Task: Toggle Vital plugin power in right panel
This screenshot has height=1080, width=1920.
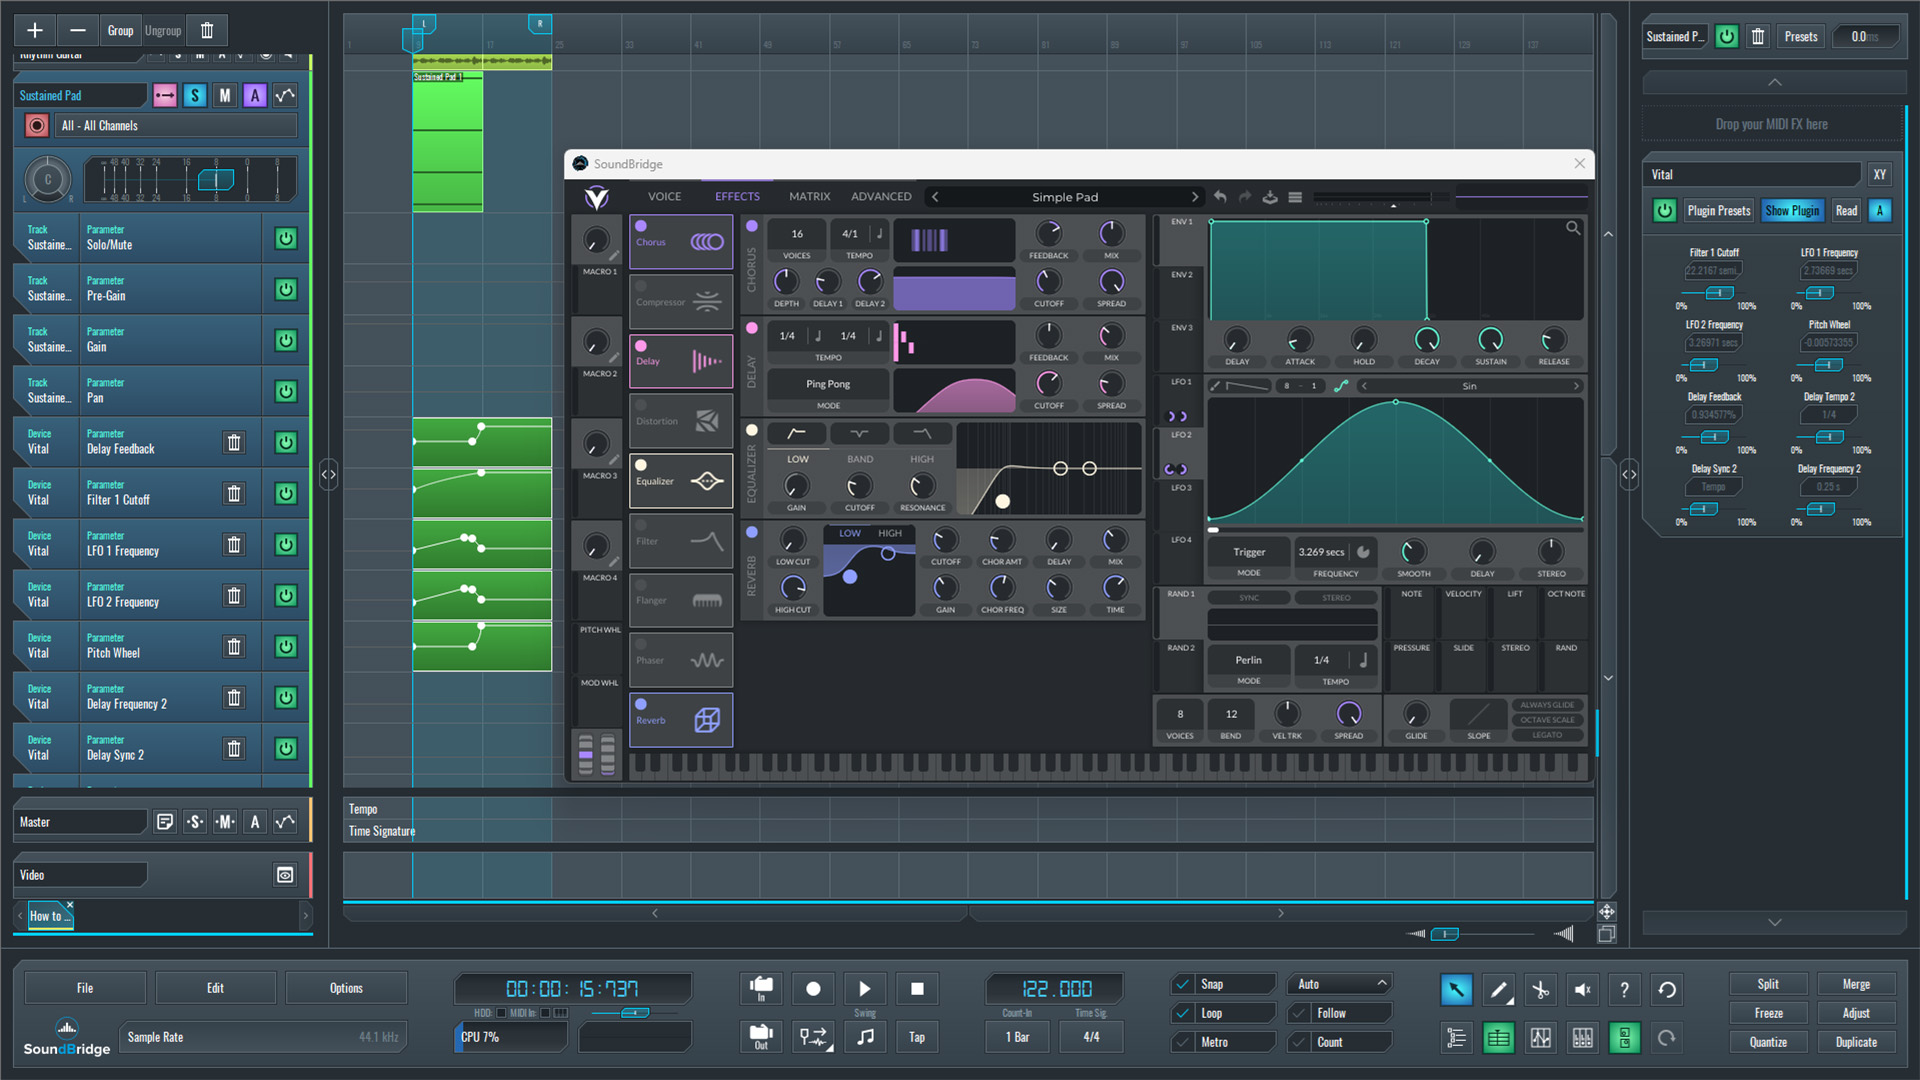Action: (x=1664, y=211)
